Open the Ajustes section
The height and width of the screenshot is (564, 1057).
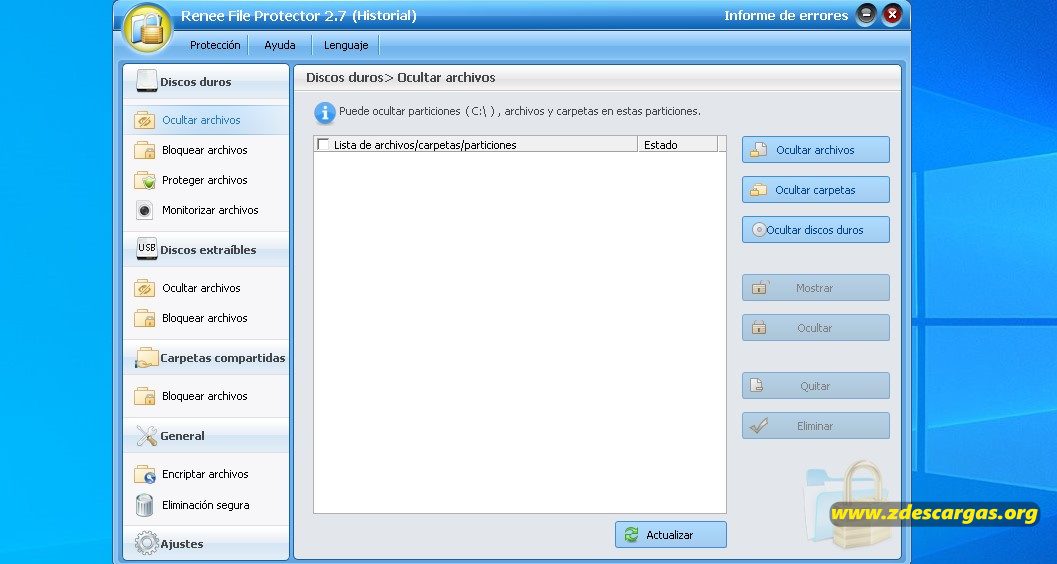point(206,543)
